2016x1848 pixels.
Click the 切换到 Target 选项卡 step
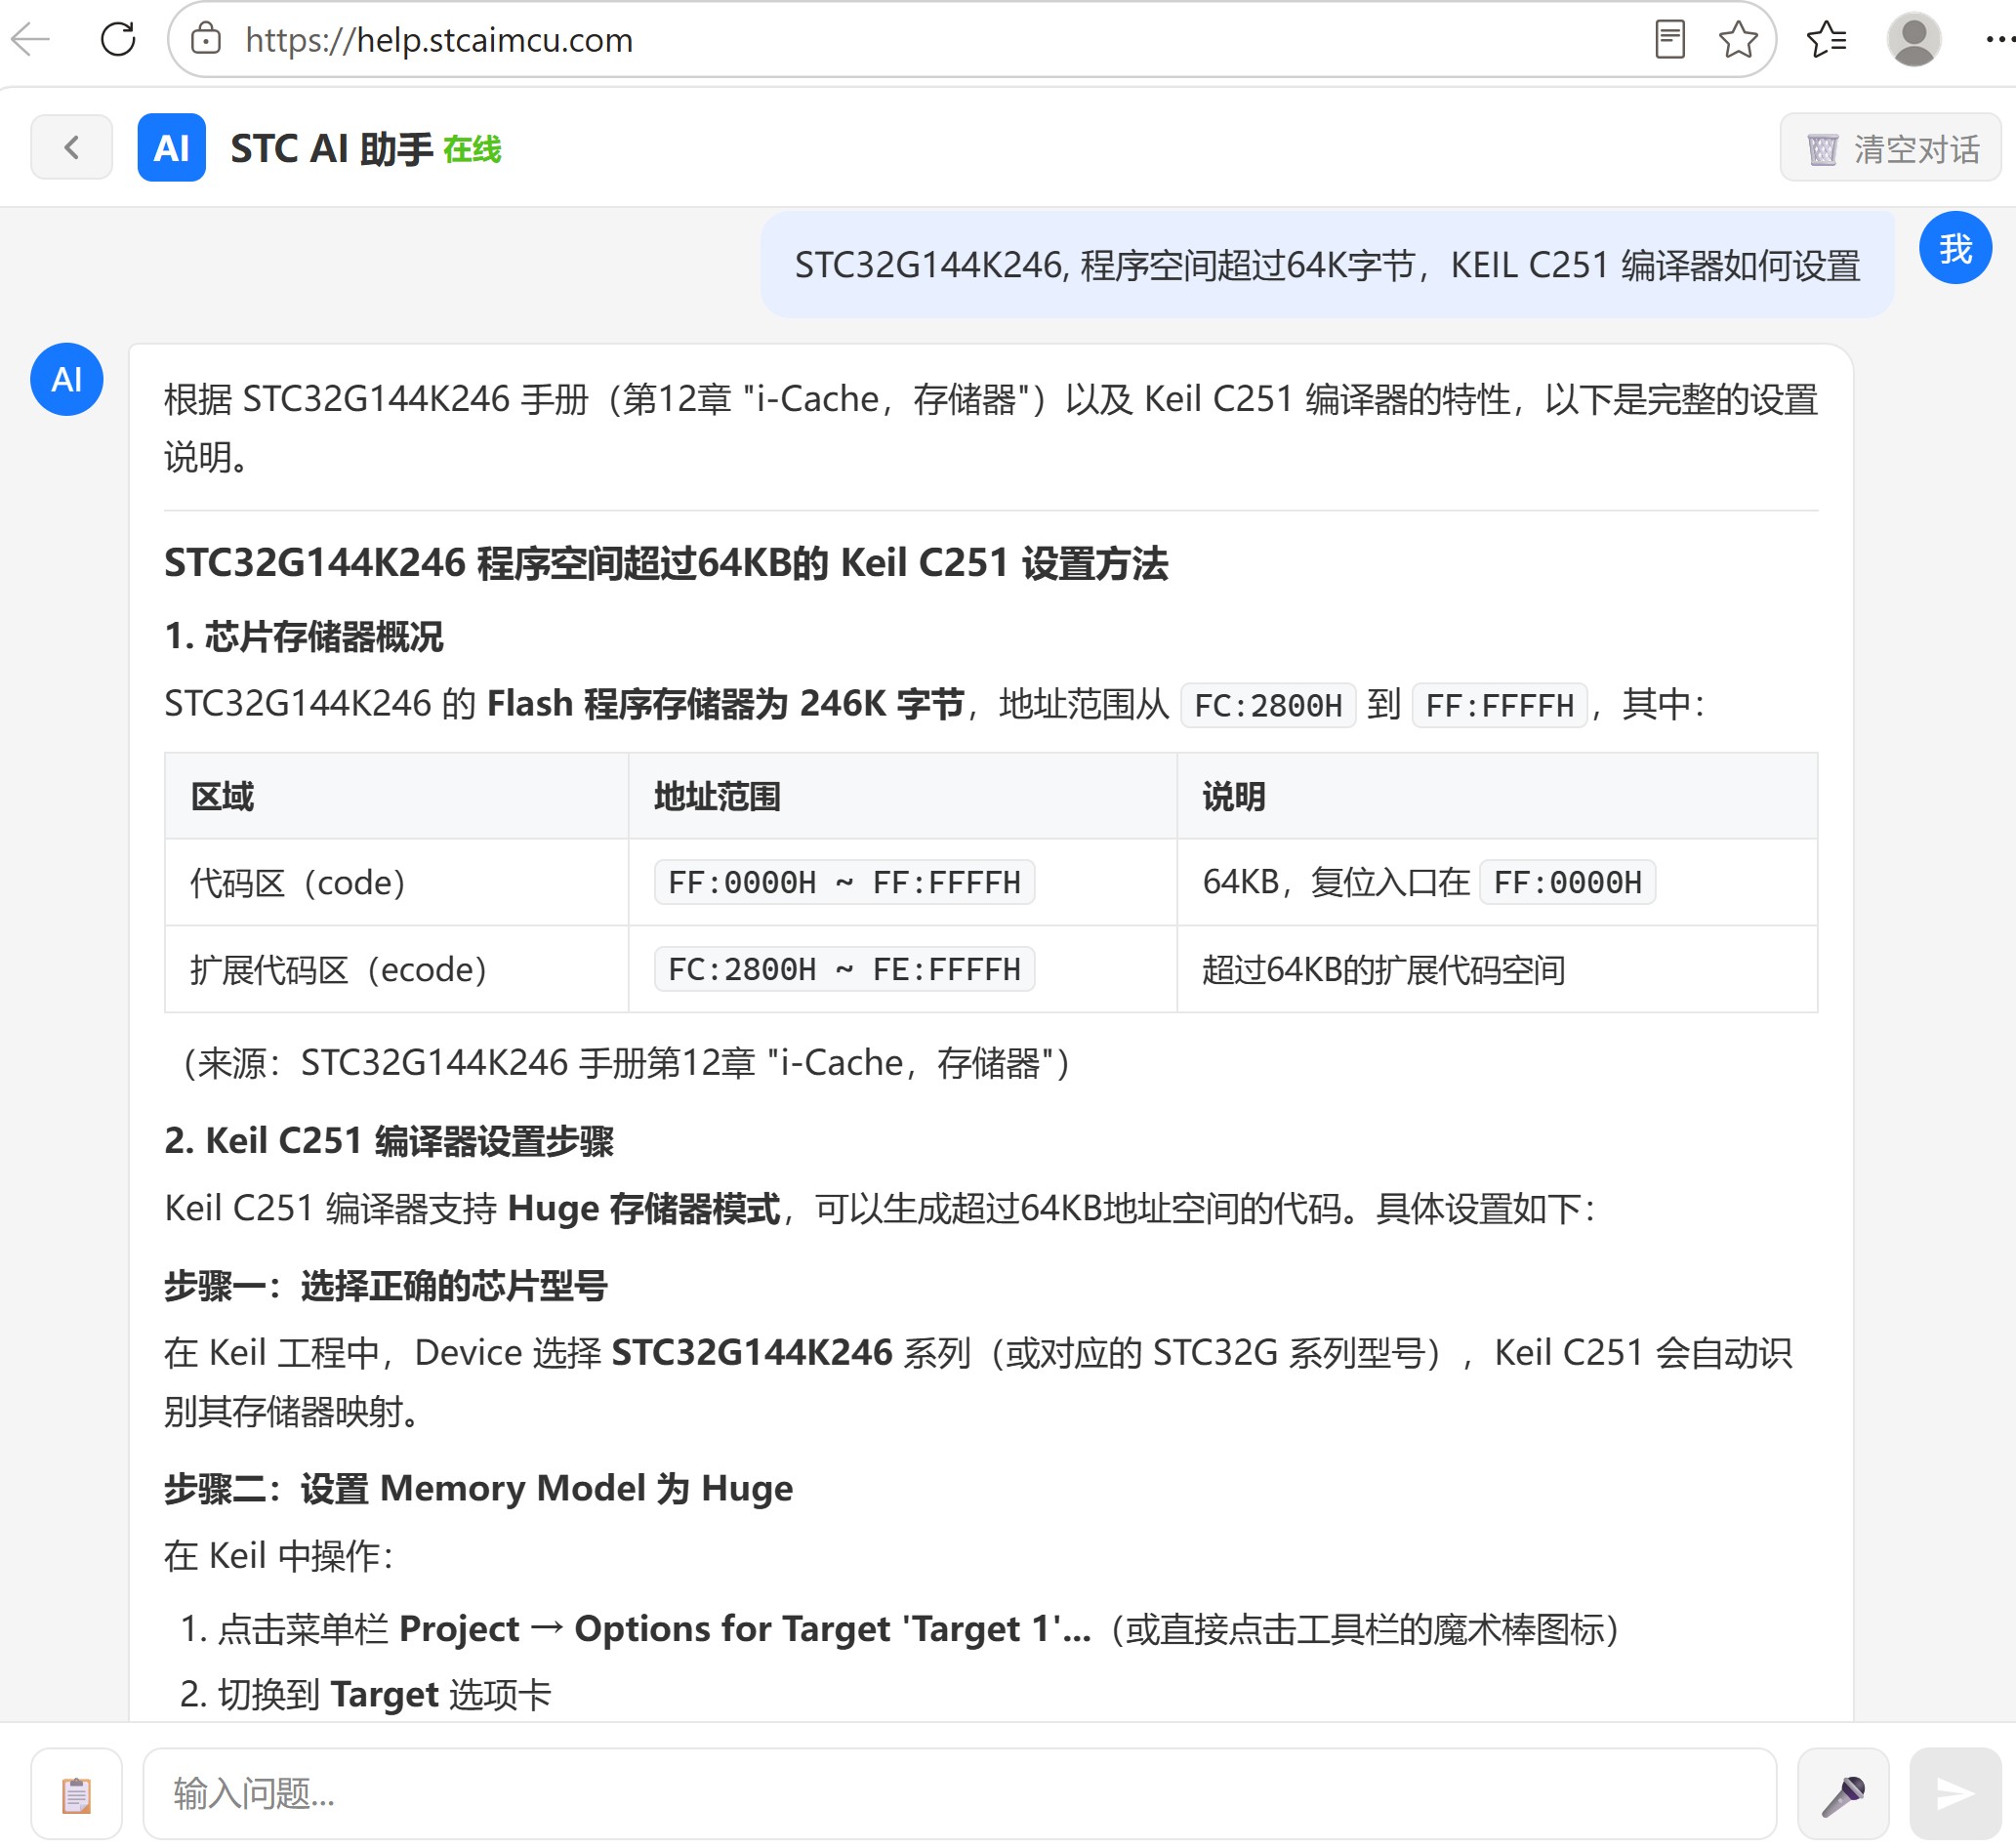(366, 1694)
